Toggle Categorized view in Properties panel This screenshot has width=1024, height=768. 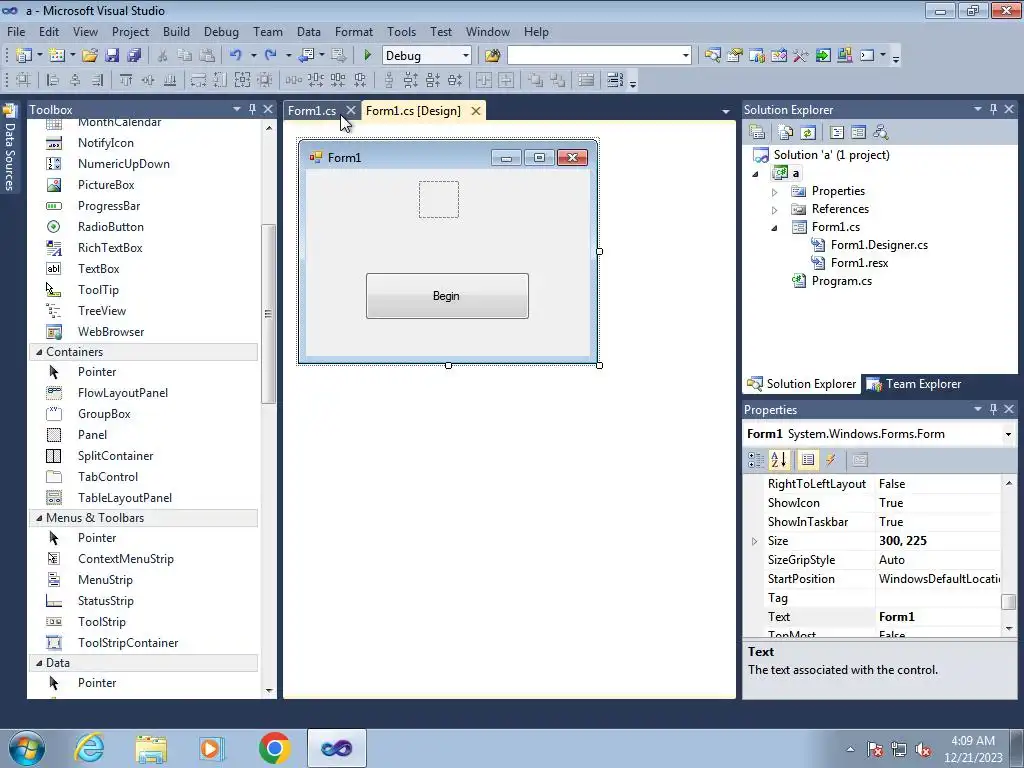pyautogui.click(x=756, y=460)
